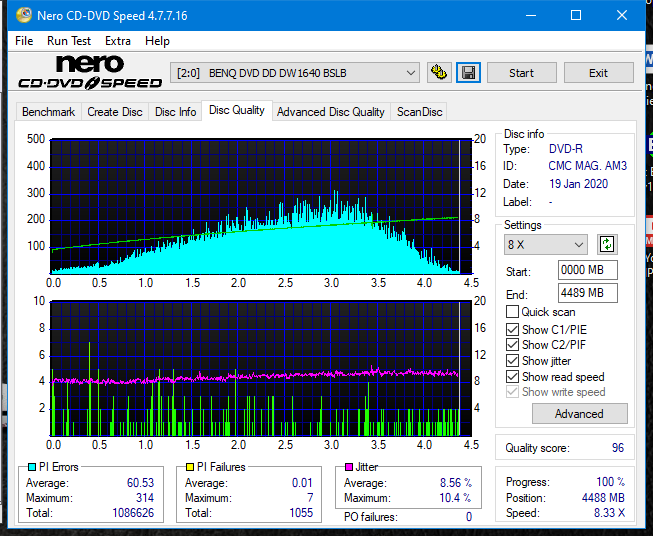
Task: Switch to the Benchmark tab
Action: tap(48, 112)
